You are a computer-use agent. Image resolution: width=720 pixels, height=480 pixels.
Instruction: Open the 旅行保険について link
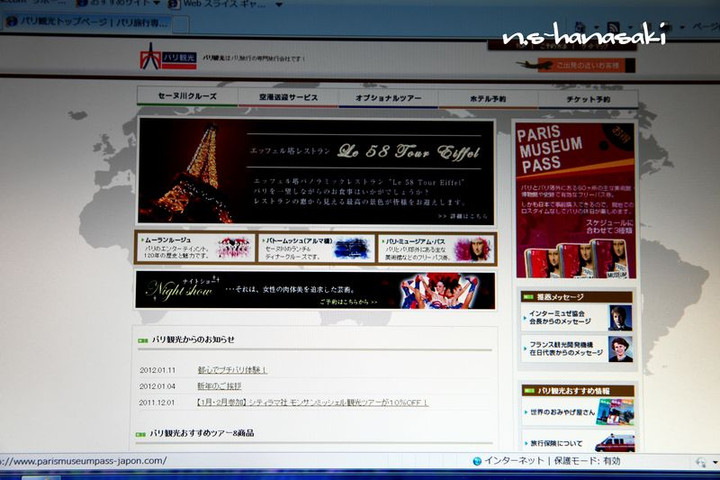[x=556, y=443]
